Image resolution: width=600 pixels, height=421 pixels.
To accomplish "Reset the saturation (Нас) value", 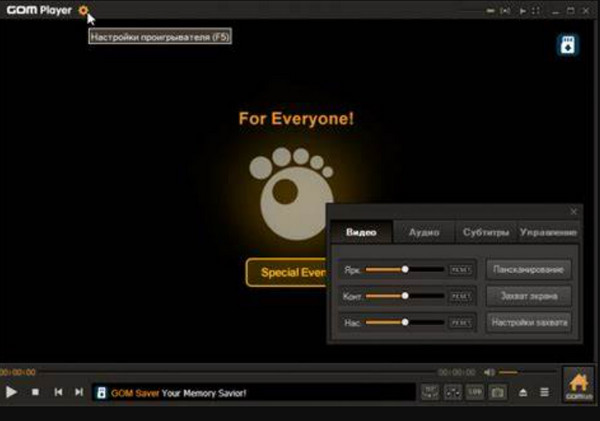I will [x=460, y=323].
